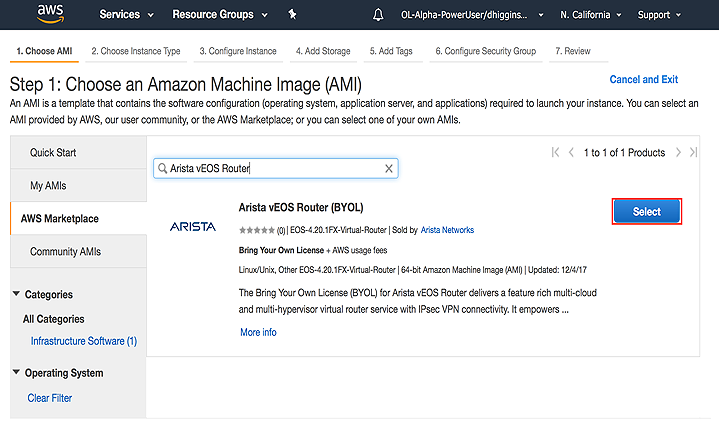720x432 pixels.
Task: Collapse the Categories section
Action: [x=16, y=294]
